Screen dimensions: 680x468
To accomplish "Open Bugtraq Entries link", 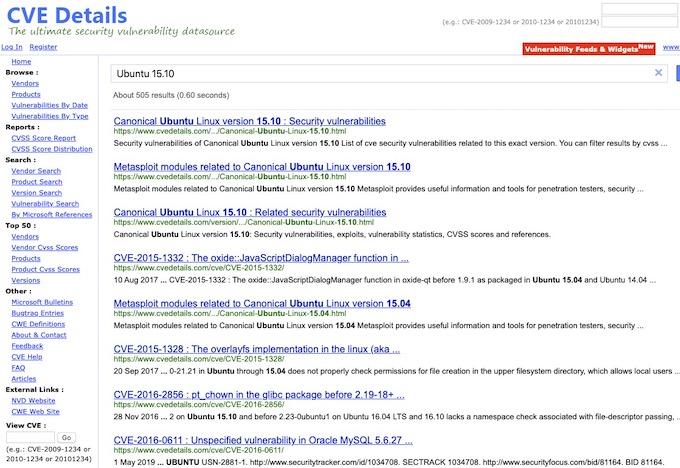I will click(x=38, y=313).
